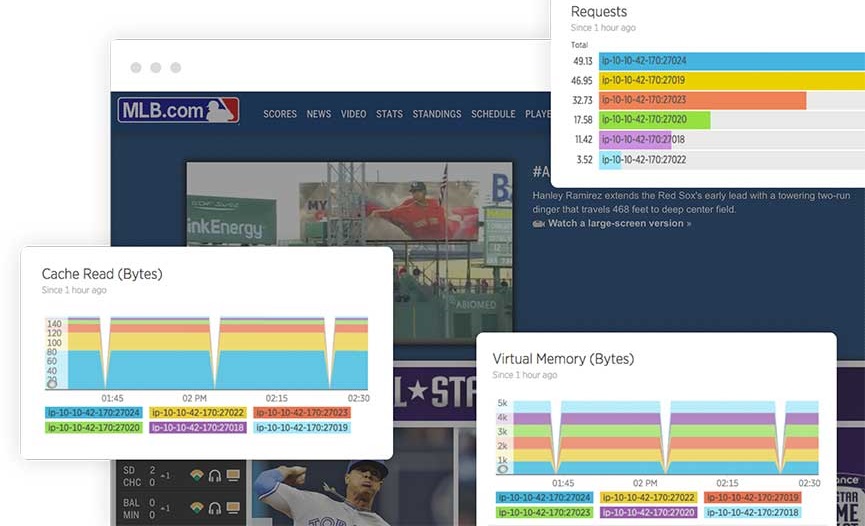Click the Hanley Ramirez headline text
This screenshot has width=865, height=526.
tap(691, 203)
